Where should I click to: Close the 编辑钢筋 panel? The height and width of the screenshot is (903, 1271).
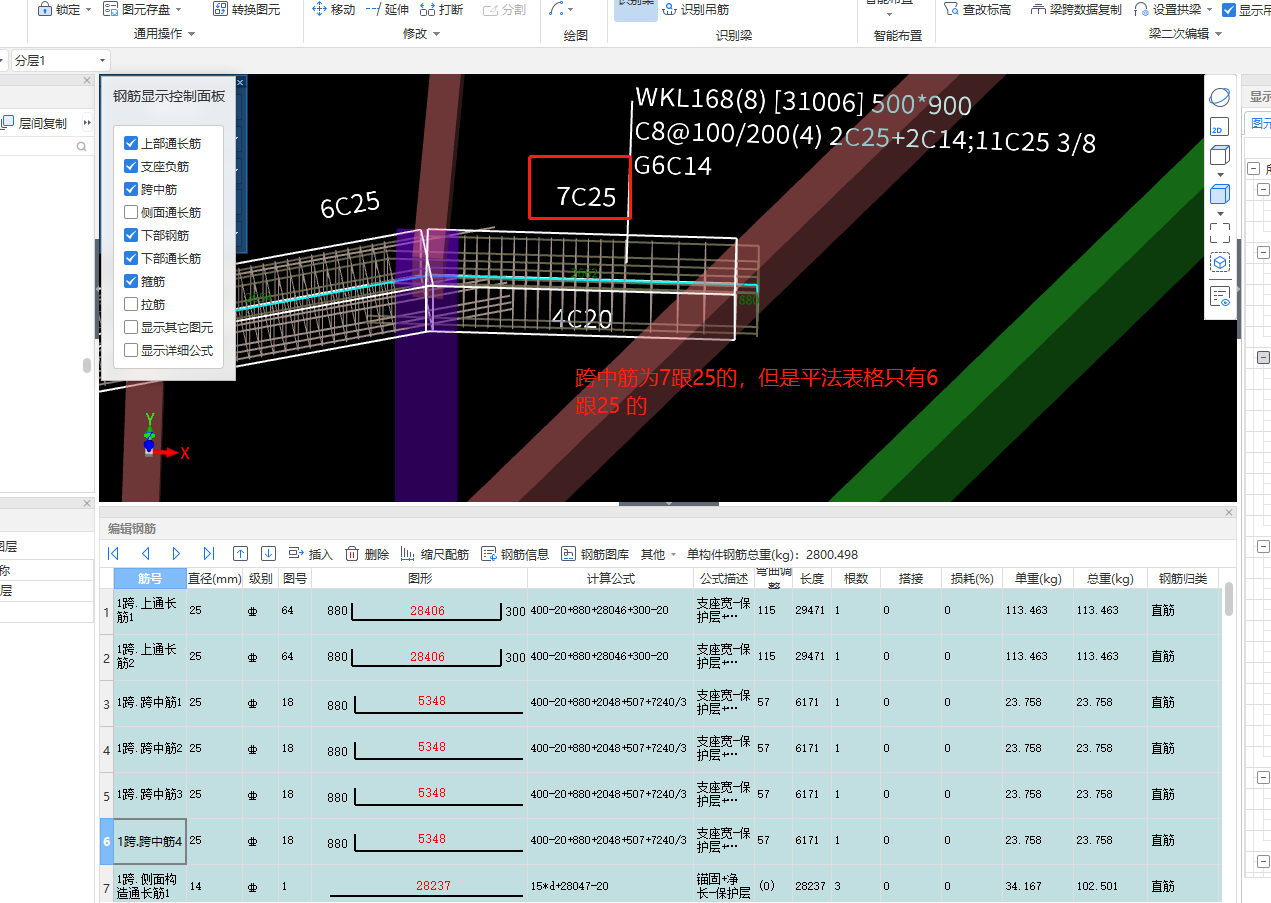coord(1229,512)
